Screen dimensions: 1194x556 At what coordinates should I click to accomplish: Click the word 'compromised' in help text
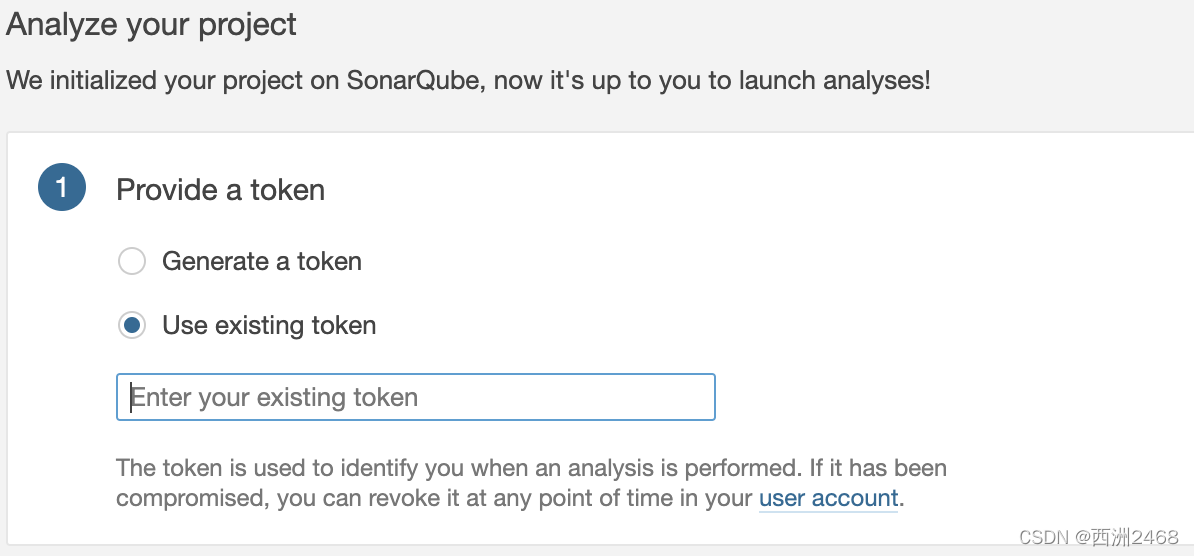point(193,499)
